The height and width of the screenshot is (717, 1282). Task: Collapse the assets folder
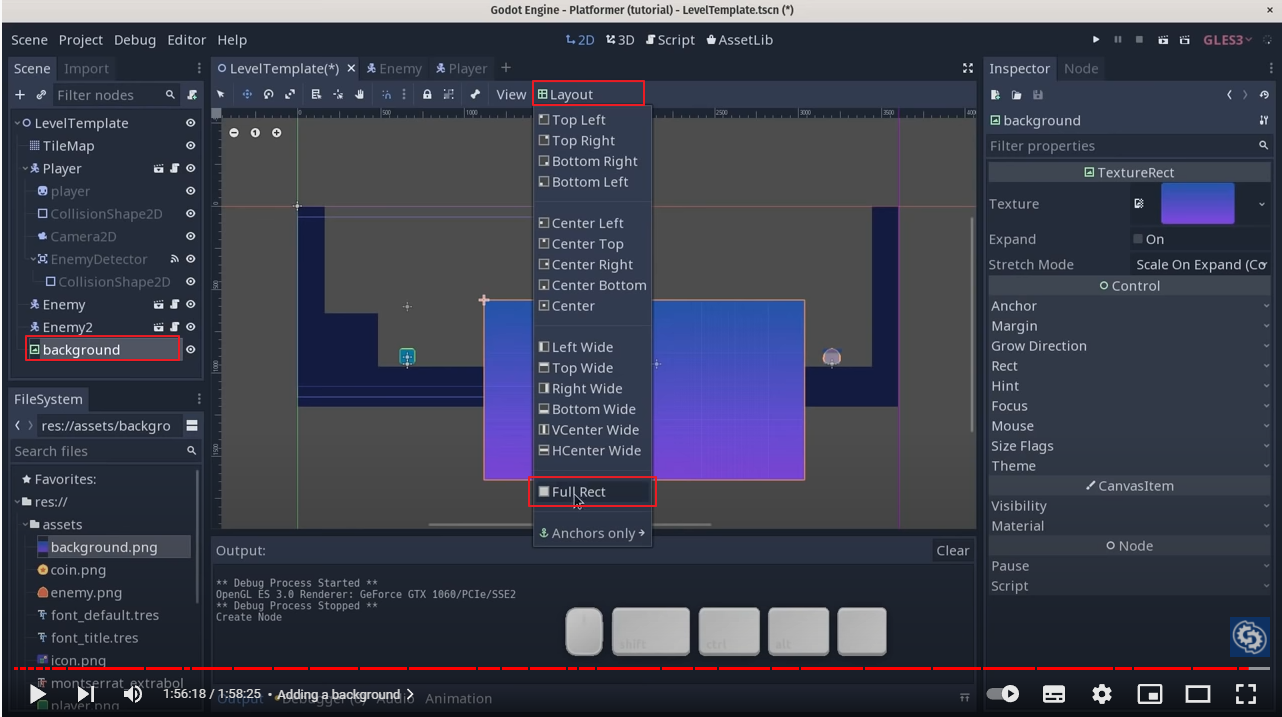pyautogui.click(x=24, y=525)
